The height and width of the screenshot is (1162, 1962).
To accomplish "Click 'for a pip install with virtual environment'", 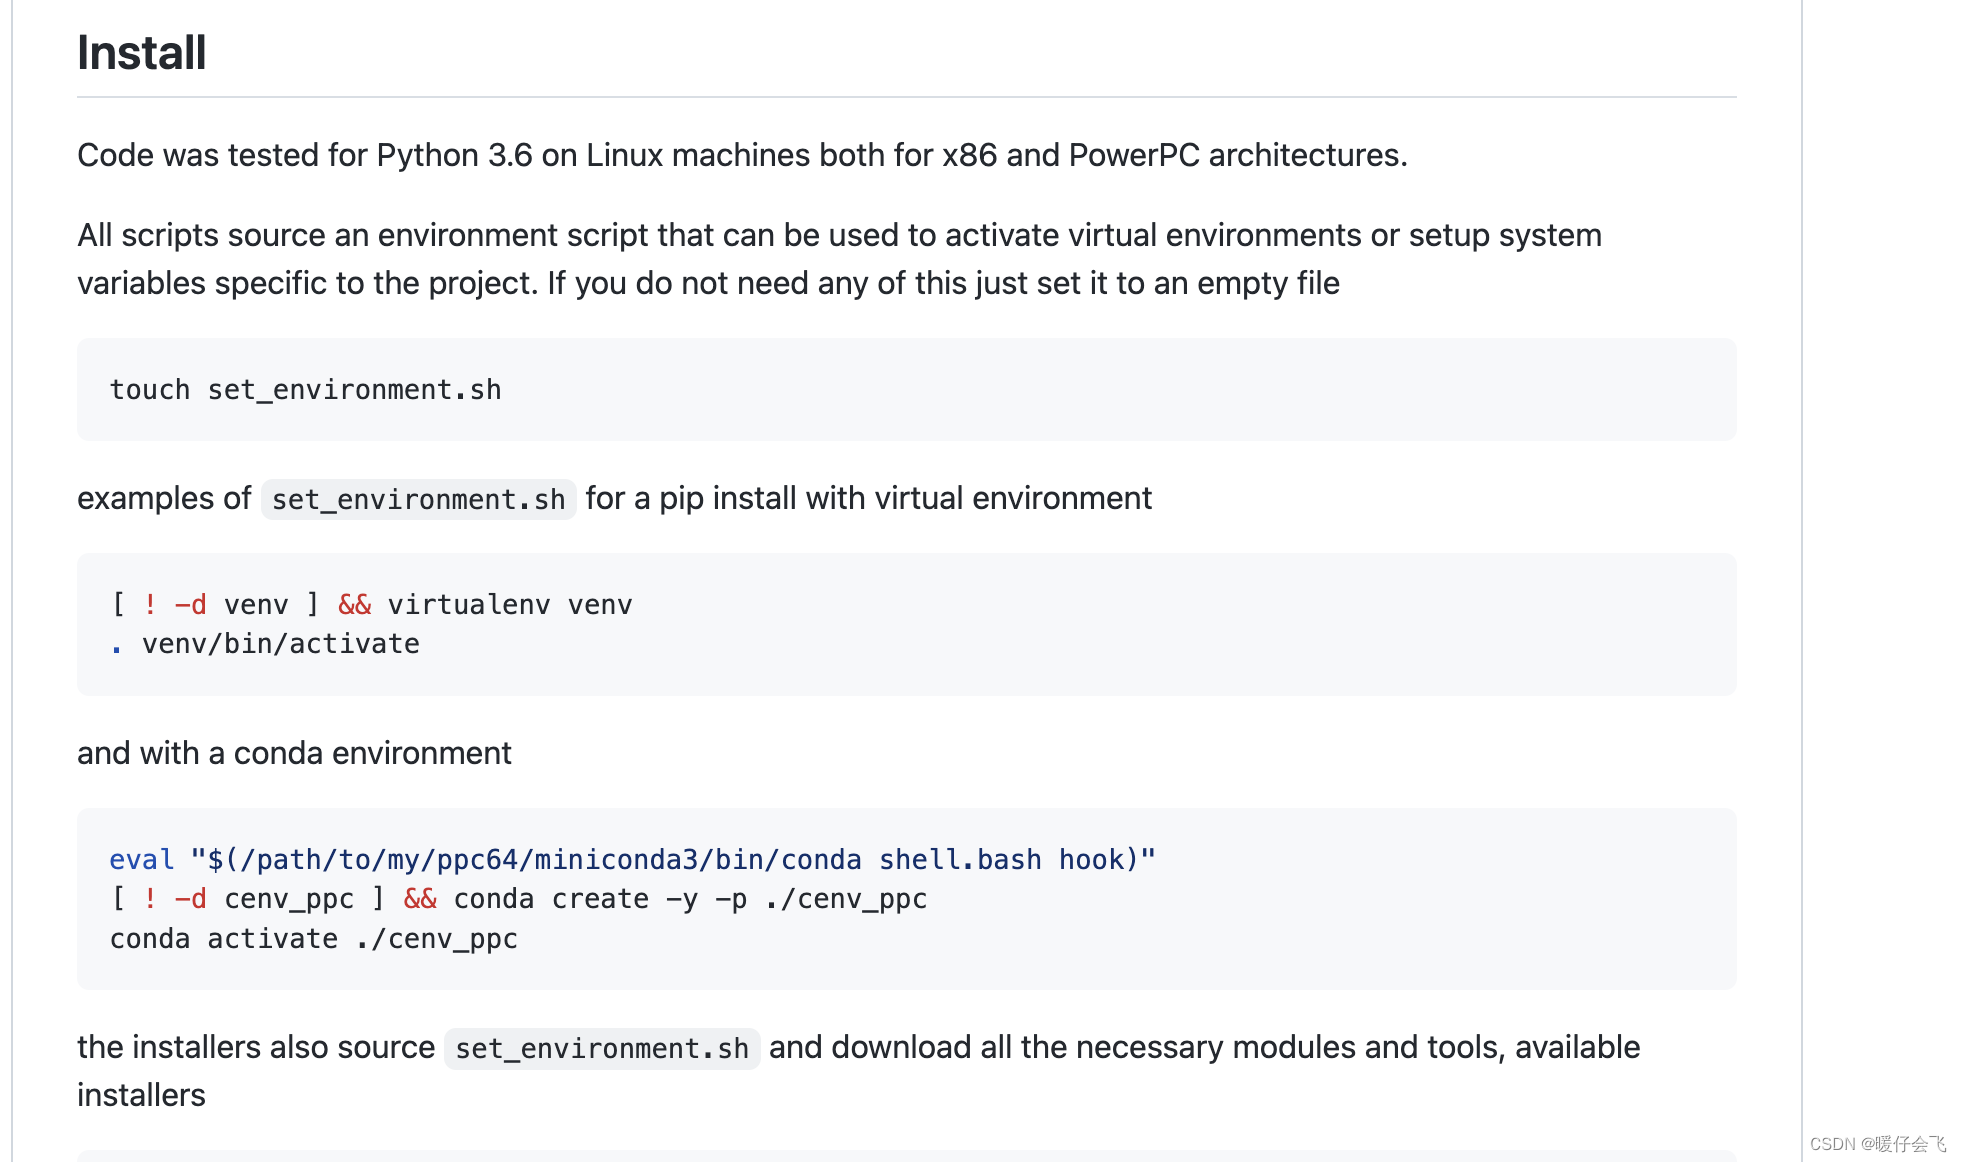I will [868, 498].
